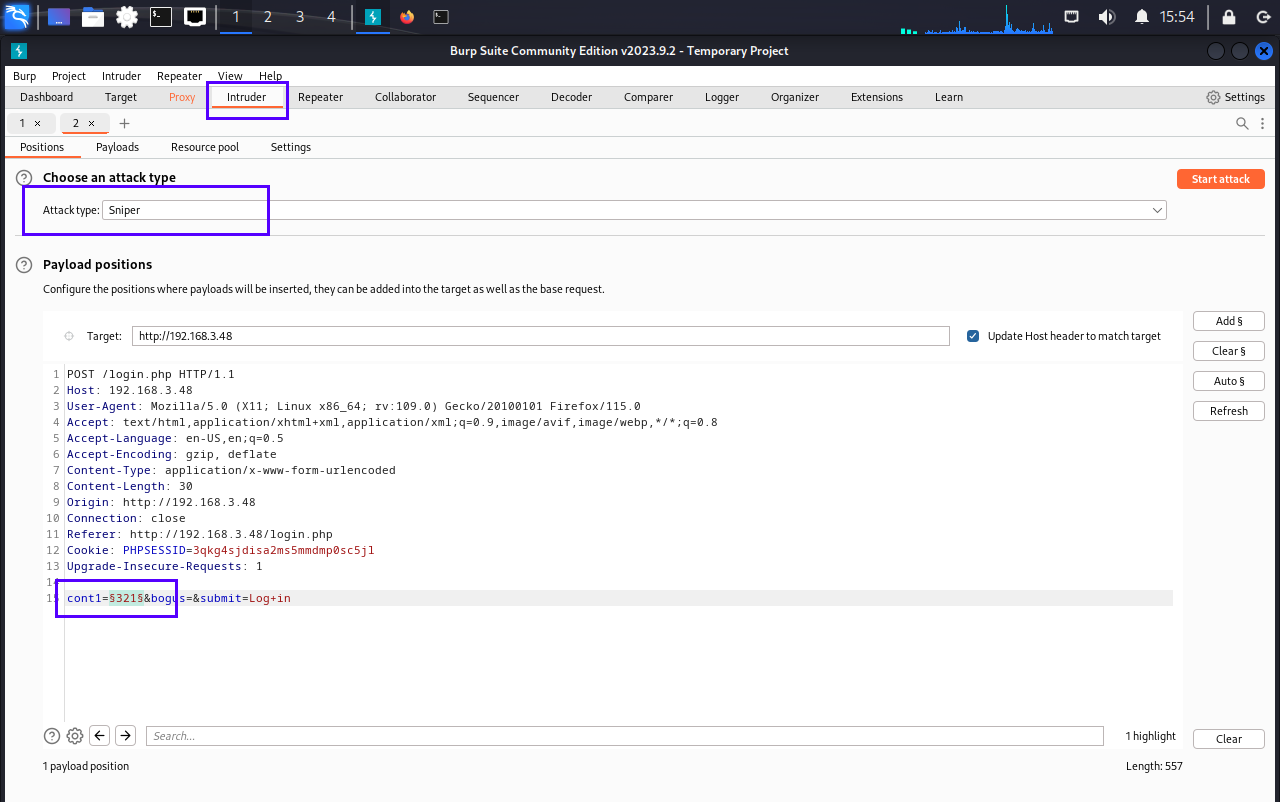This screenshot has width=1280, height=802.
Task: Switch to the Sequencer tab
Action: click(x=493, y=97)
